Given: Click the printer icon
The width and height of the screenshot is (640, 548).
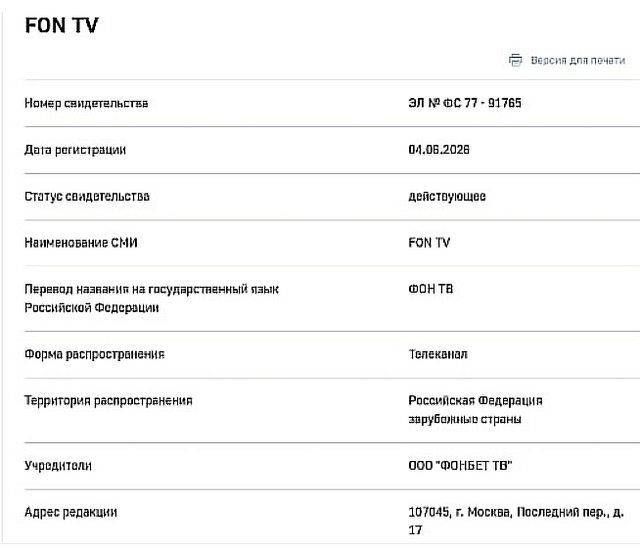Looking at the screenshot, I should click(515, 60).
